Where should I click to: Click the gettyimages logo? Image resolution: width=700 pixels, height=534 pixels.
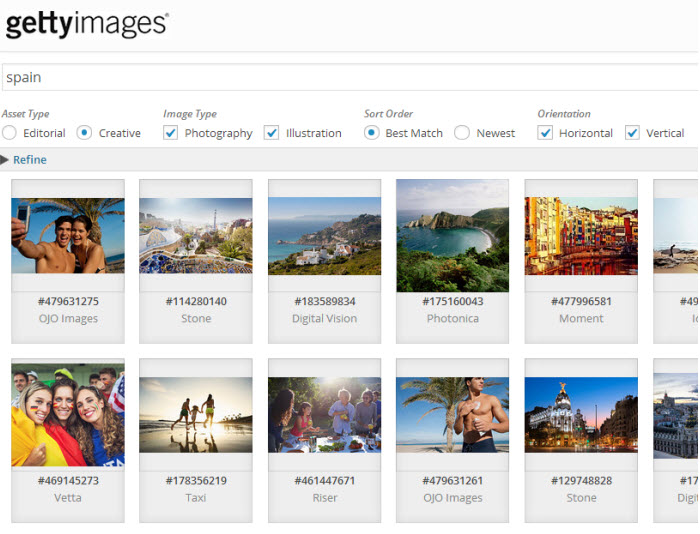click(x=87, y=25)
